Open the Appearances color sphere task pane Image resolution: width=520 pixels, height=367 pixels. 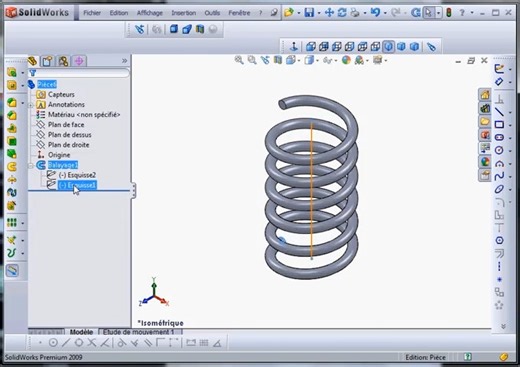coord(485,162)
